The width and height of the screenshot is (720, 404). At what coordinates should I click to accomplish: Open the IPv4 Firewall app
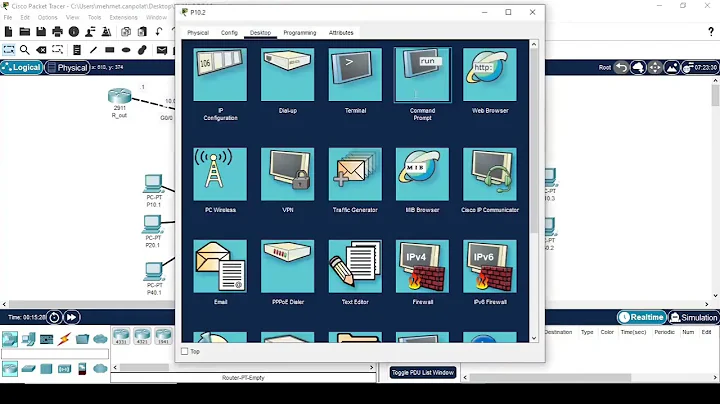[x=422, y=266]
